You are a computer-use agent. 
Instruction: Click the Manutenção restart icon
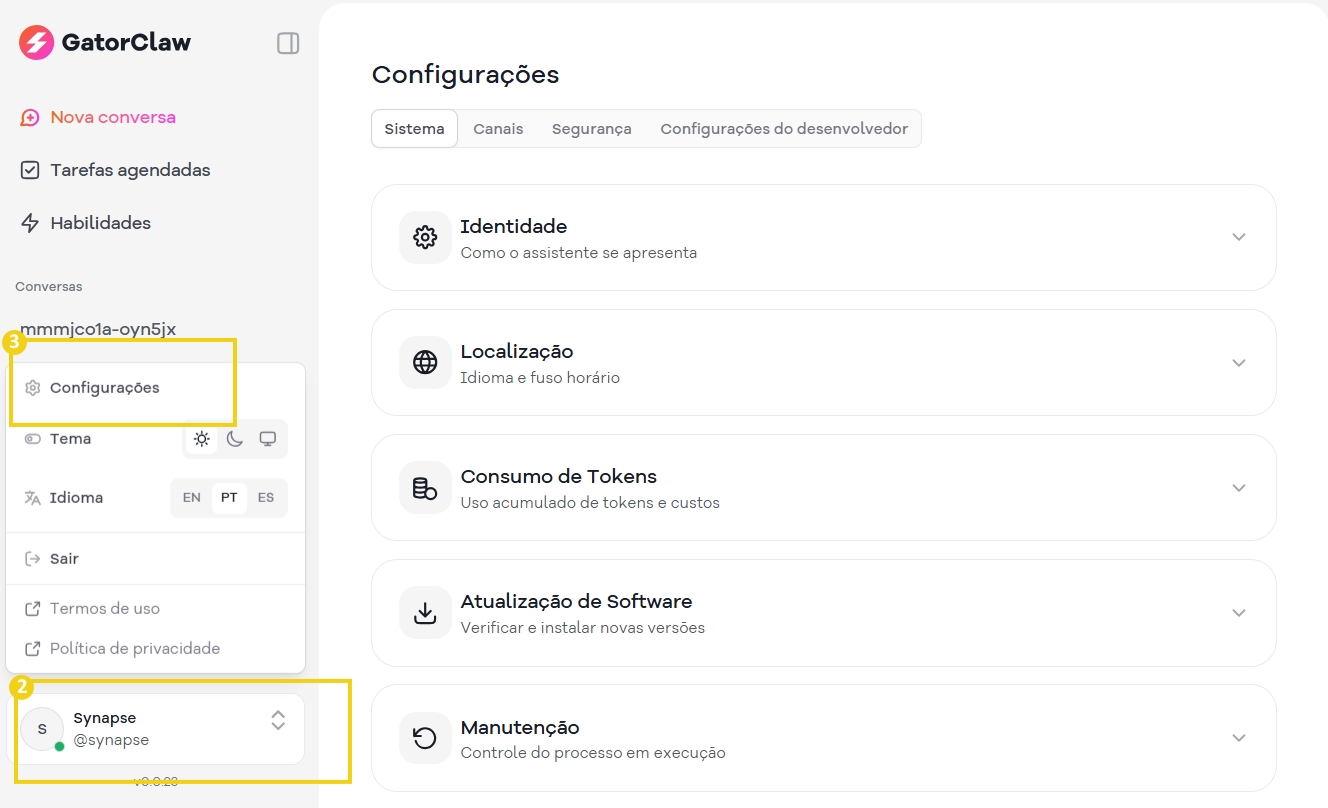[424, 737]
